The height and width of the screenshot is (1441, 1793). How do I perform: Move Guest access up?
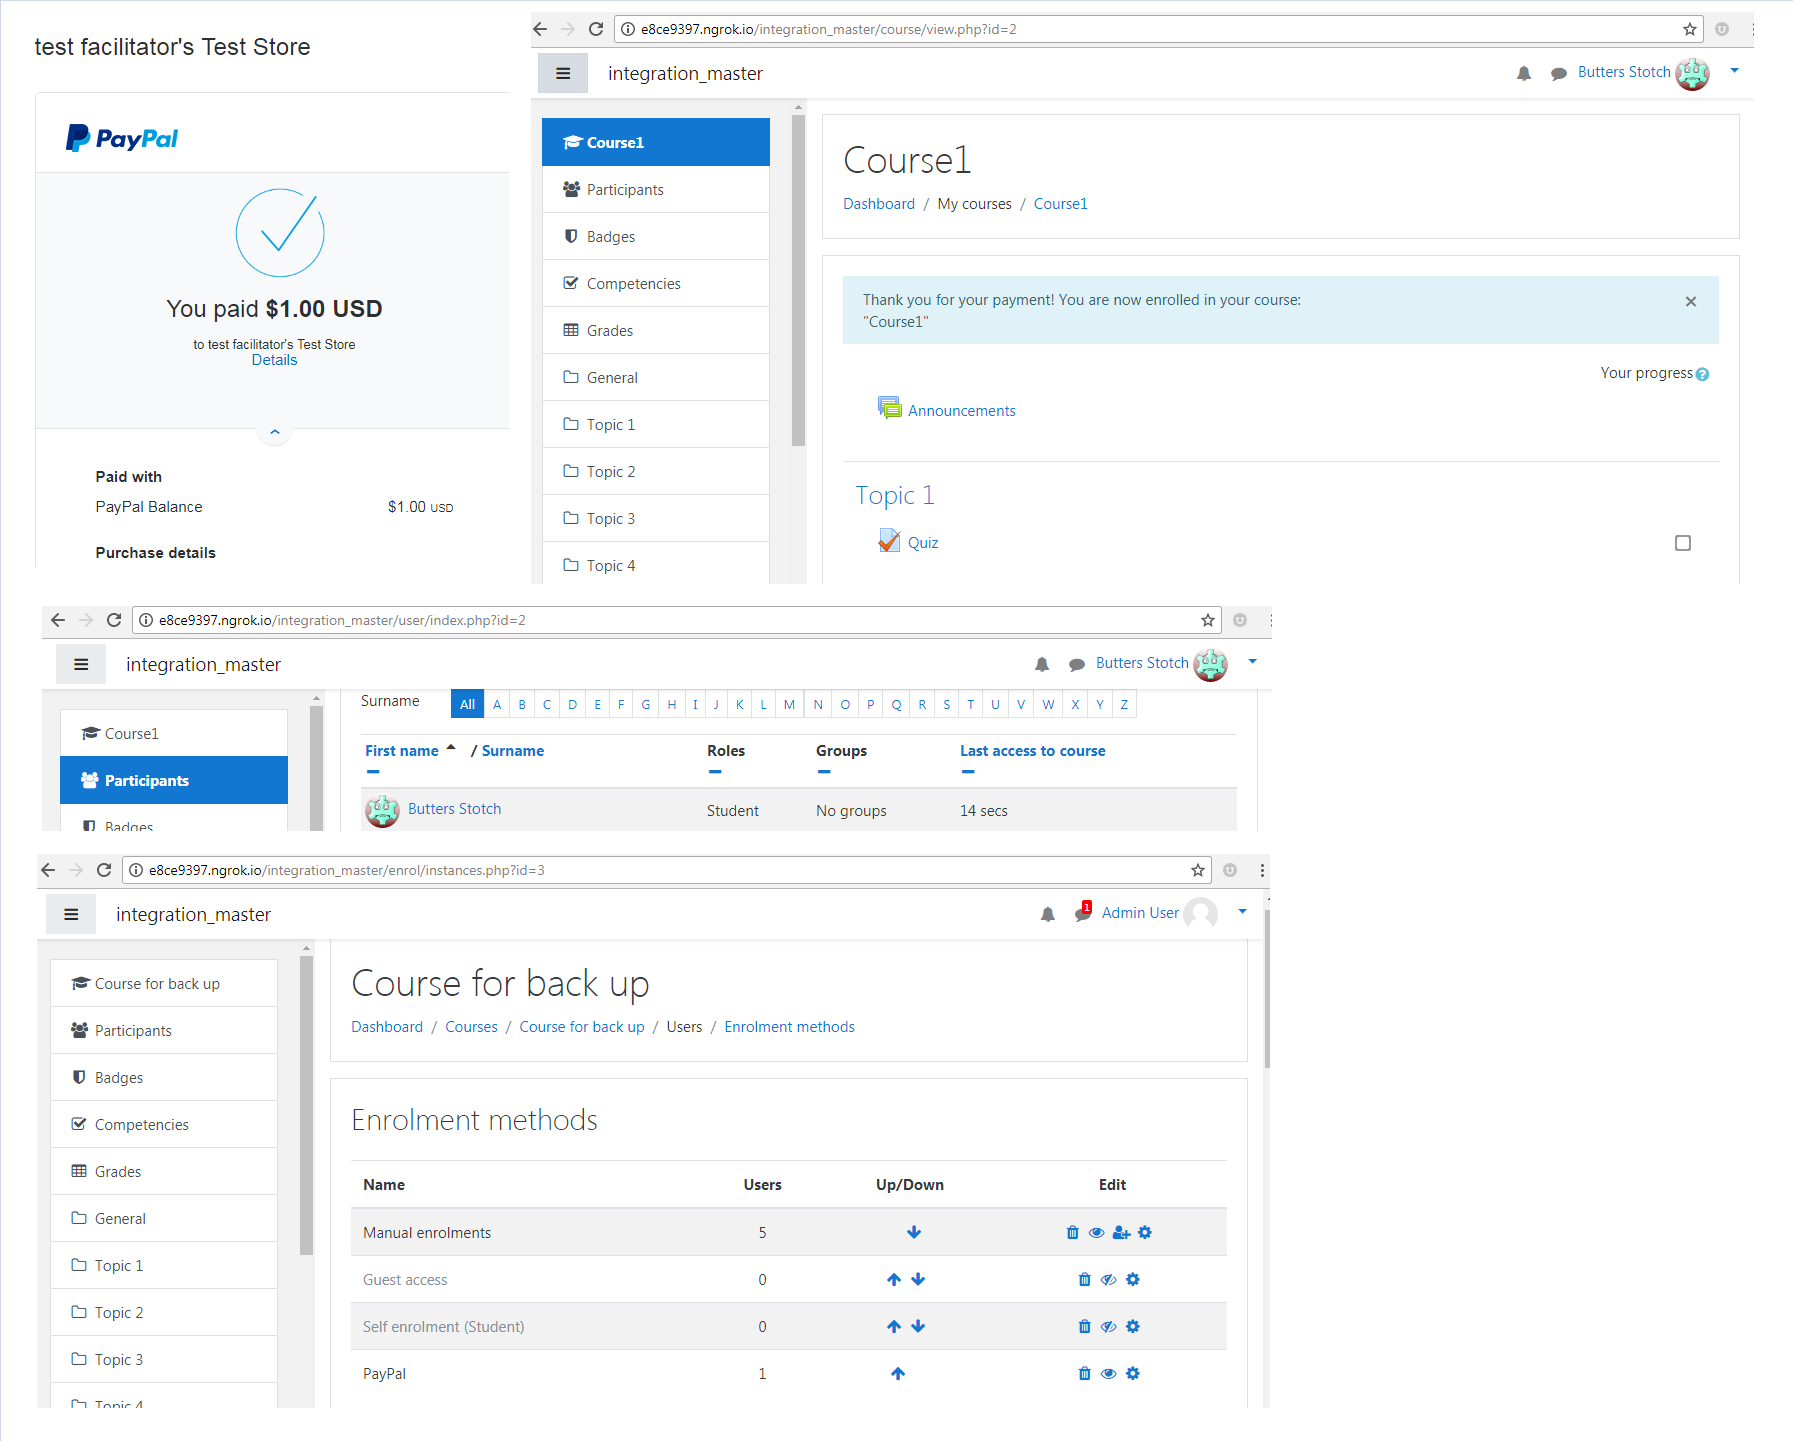tap(894, 1279)
